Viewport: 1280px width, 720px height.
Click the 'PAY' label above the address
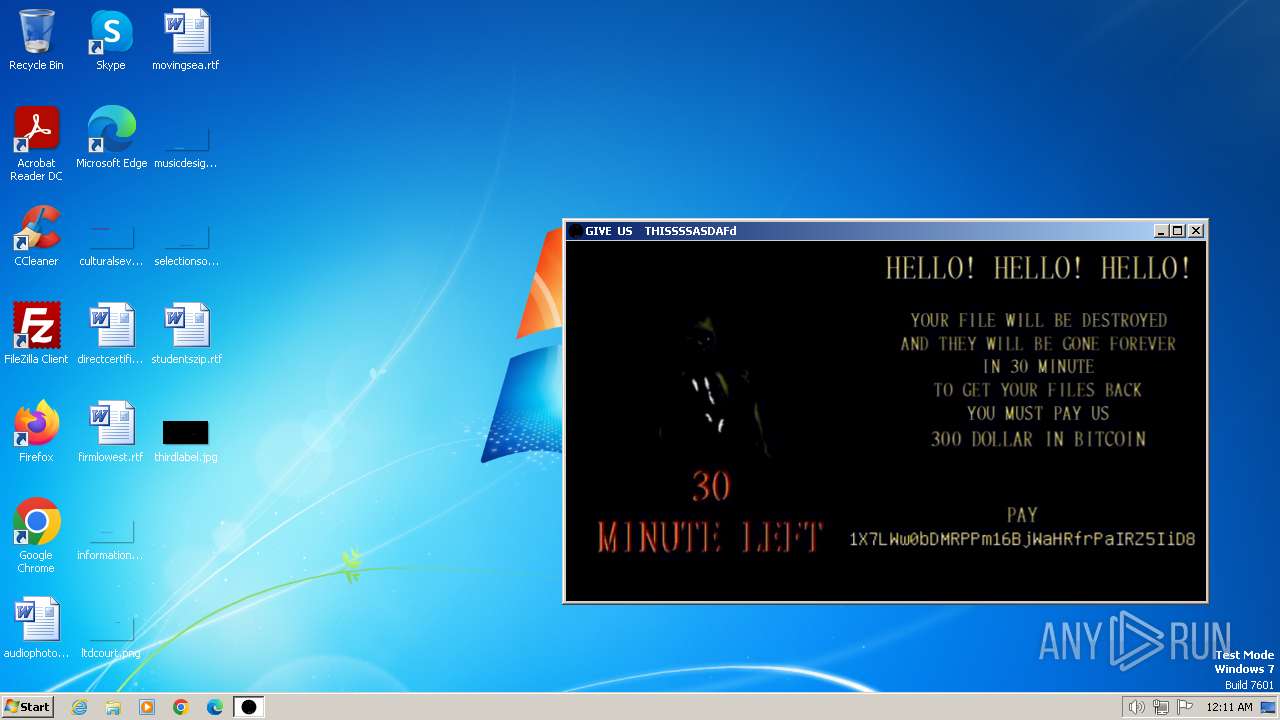[1022, 516]
